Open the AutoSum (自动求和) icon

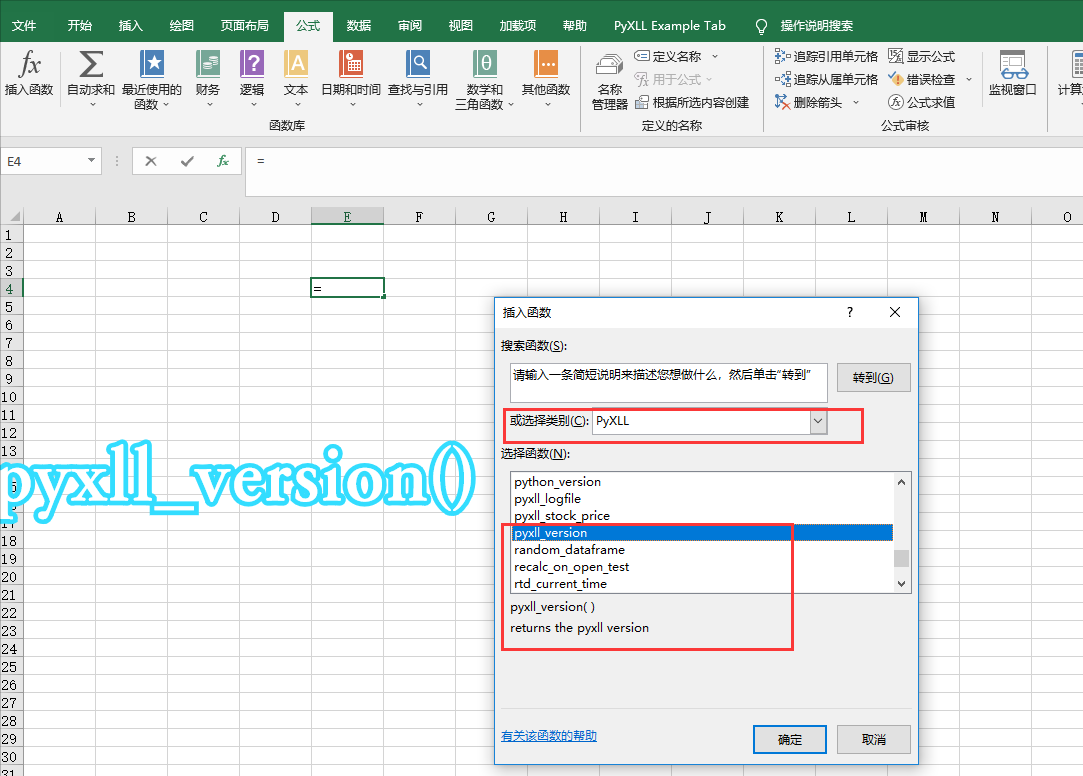pos(90,77)
